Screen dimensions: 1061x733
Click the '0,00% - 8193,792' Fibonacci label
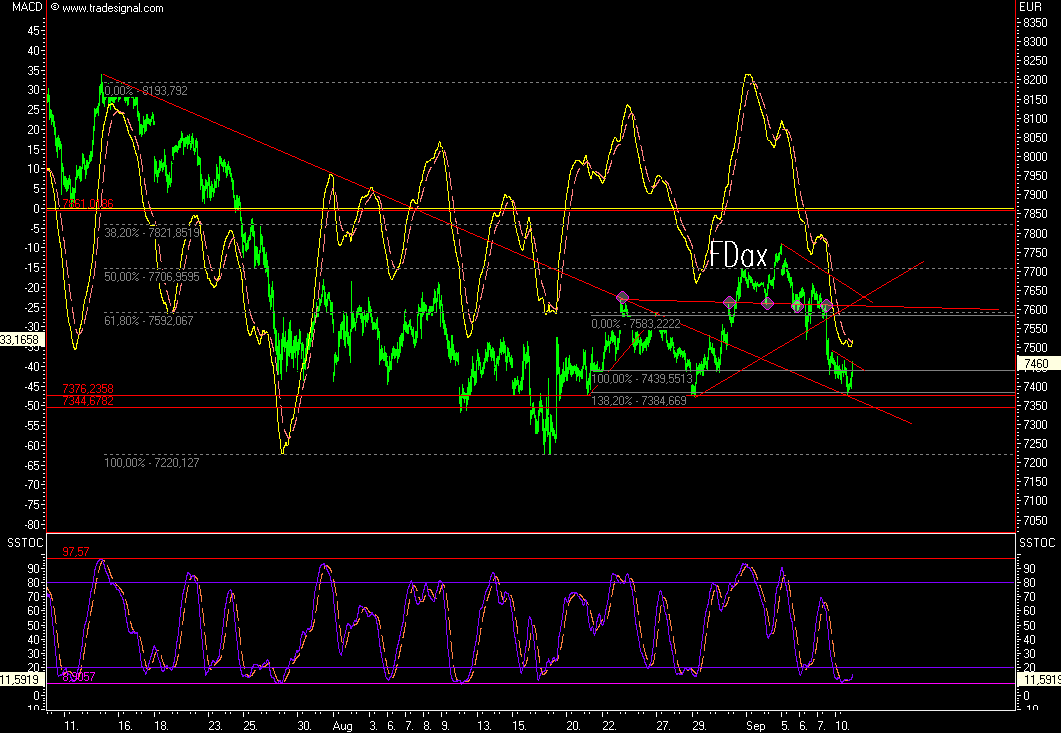pos(145,91)
